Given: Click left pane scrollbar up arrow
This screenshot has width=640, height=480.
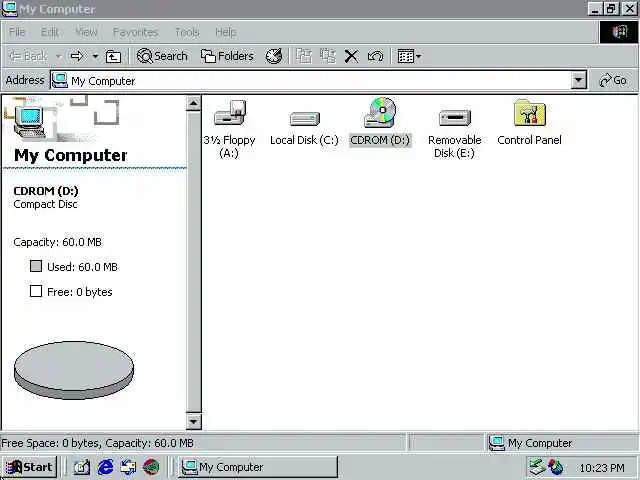Looking at the screenshot, I should (x=193, y=103).
